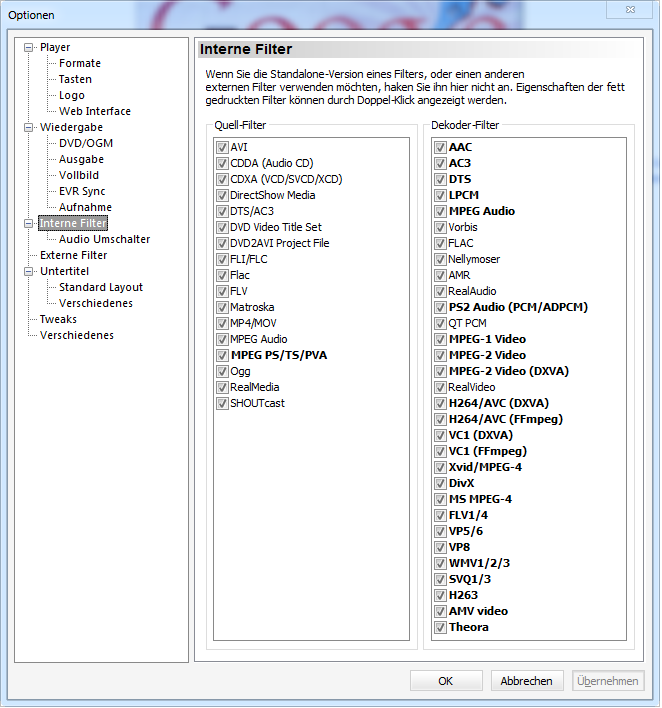Image resolution: width=662 pixels, height=708 pixels.
Task: Toggle CDDA (Audio CD) source filter
Action: click(222, 163)
